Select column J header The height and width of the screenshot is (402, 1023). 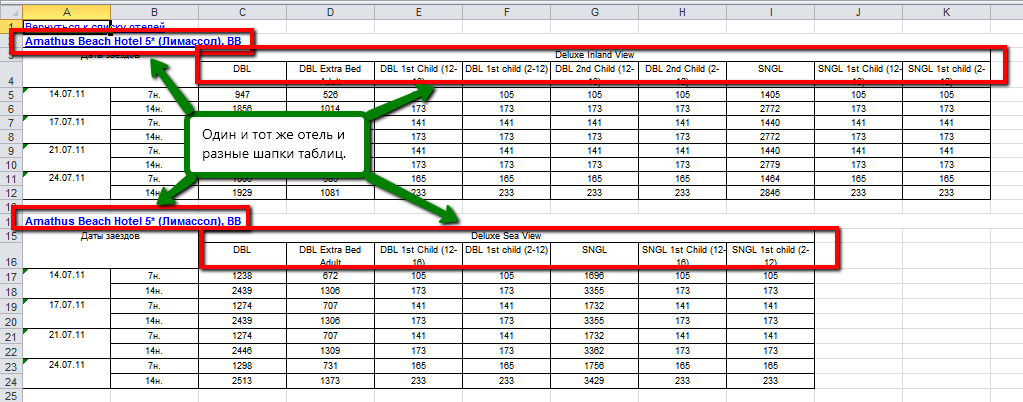[x=859, y=12]
